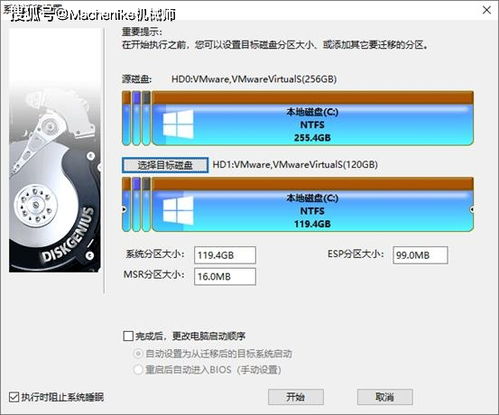Select the purple-topped partition on target disk
The width and height of the screenshot is (499, 415).
(x=136, y=204)
